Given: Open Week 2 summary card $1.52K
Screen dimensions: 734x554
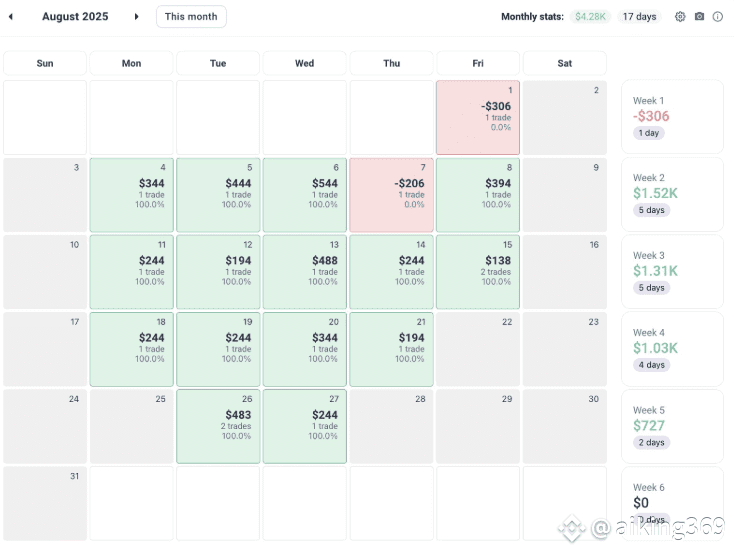Looking at the screenshot, I should (672, 195).
